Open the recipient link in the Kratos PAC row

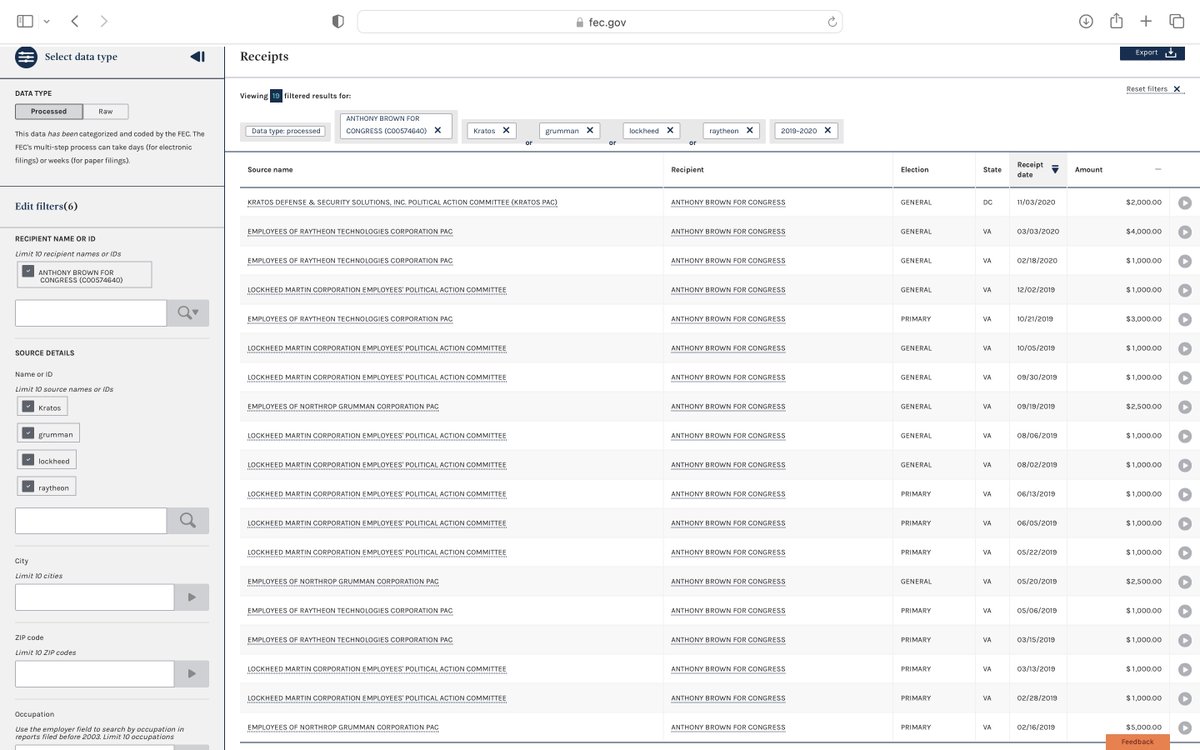tap(728, 202)
